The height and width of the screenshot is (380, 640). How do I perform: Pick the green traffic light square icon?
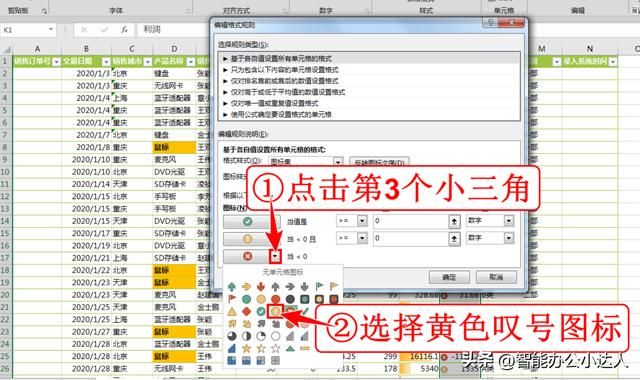tap(304, 299)
